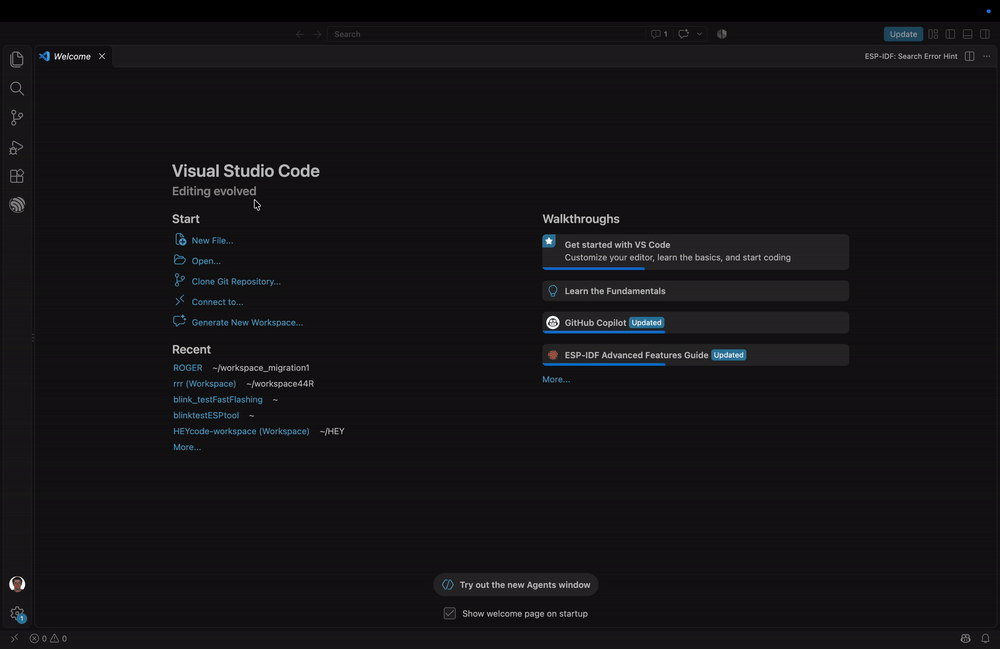1000x649 pixels.
Task: Select the Welcome tab
Action: point(73,56)
